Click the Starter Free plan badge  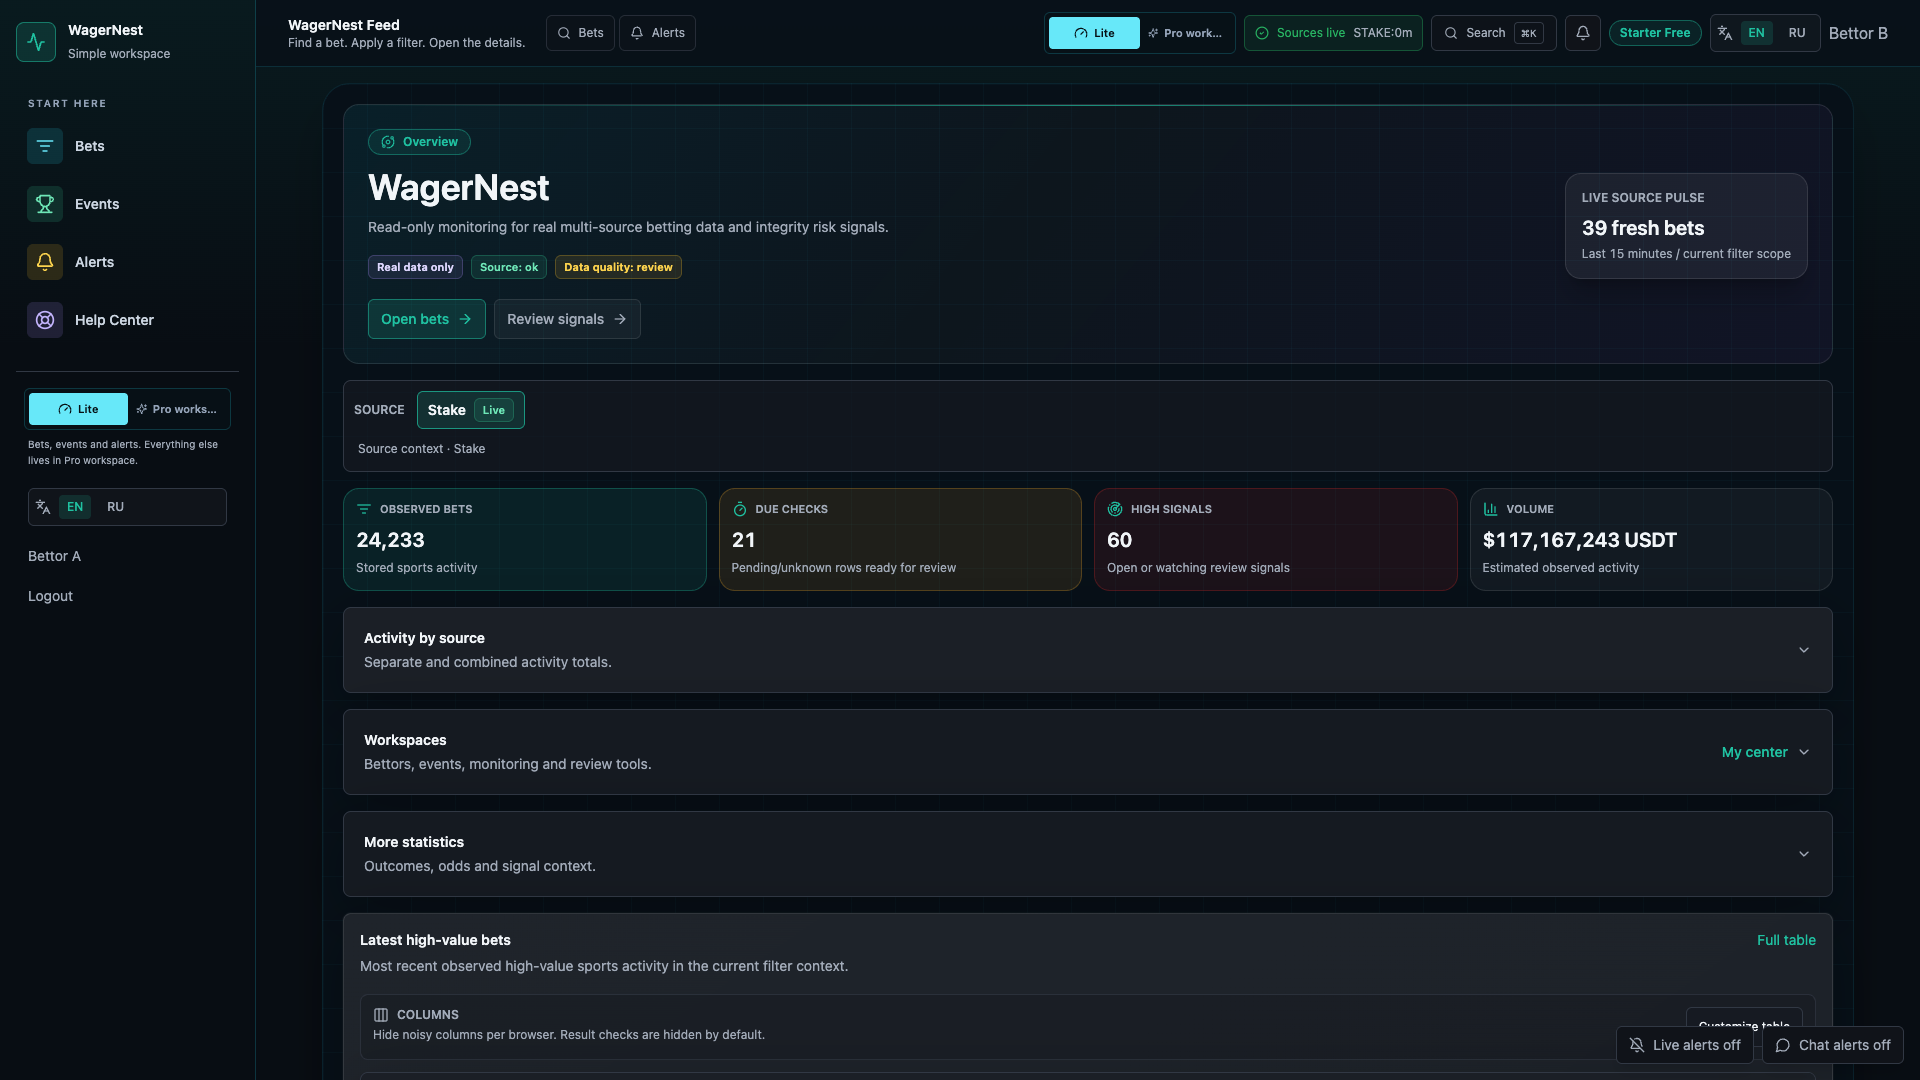(1655, 33)
